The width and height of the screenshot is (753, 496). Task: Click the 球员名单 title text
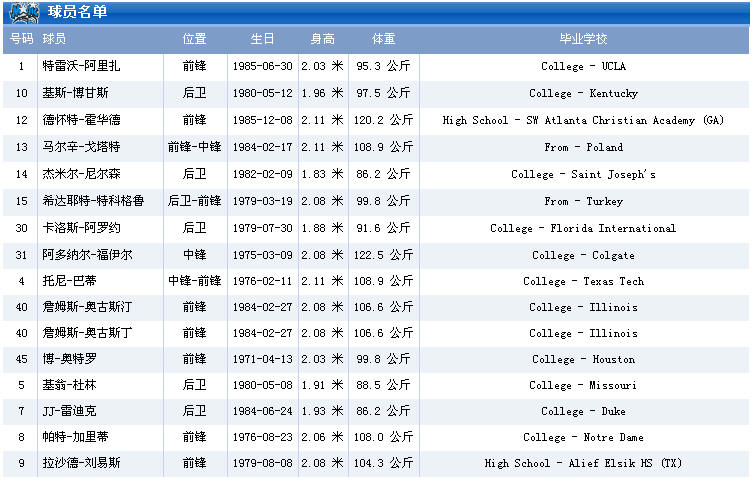pyautogui.click(x=77, y=12)
